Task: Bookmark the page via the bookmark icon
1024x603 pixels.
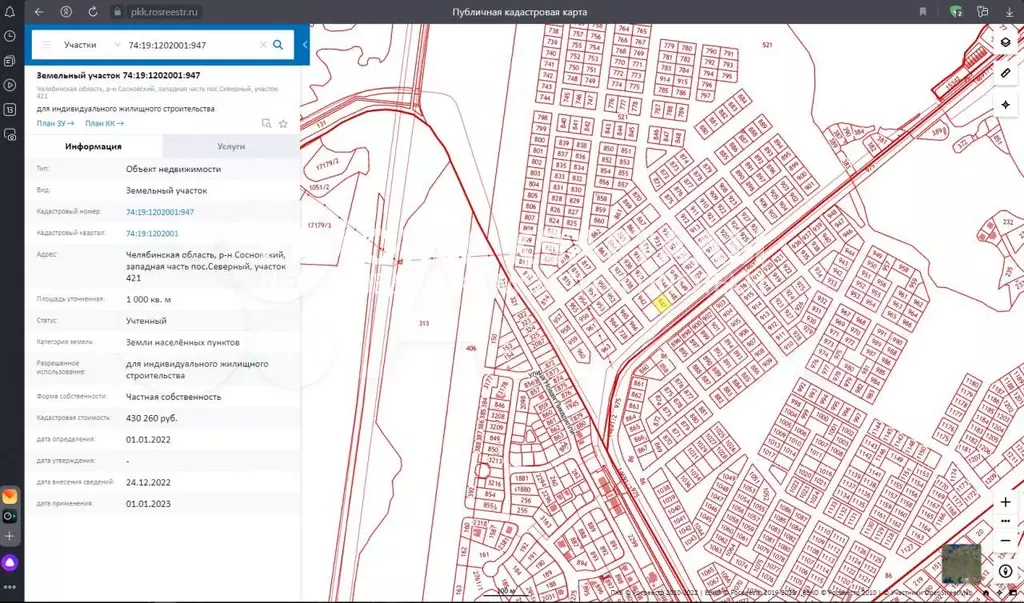Action: click(x=923, y=12)
